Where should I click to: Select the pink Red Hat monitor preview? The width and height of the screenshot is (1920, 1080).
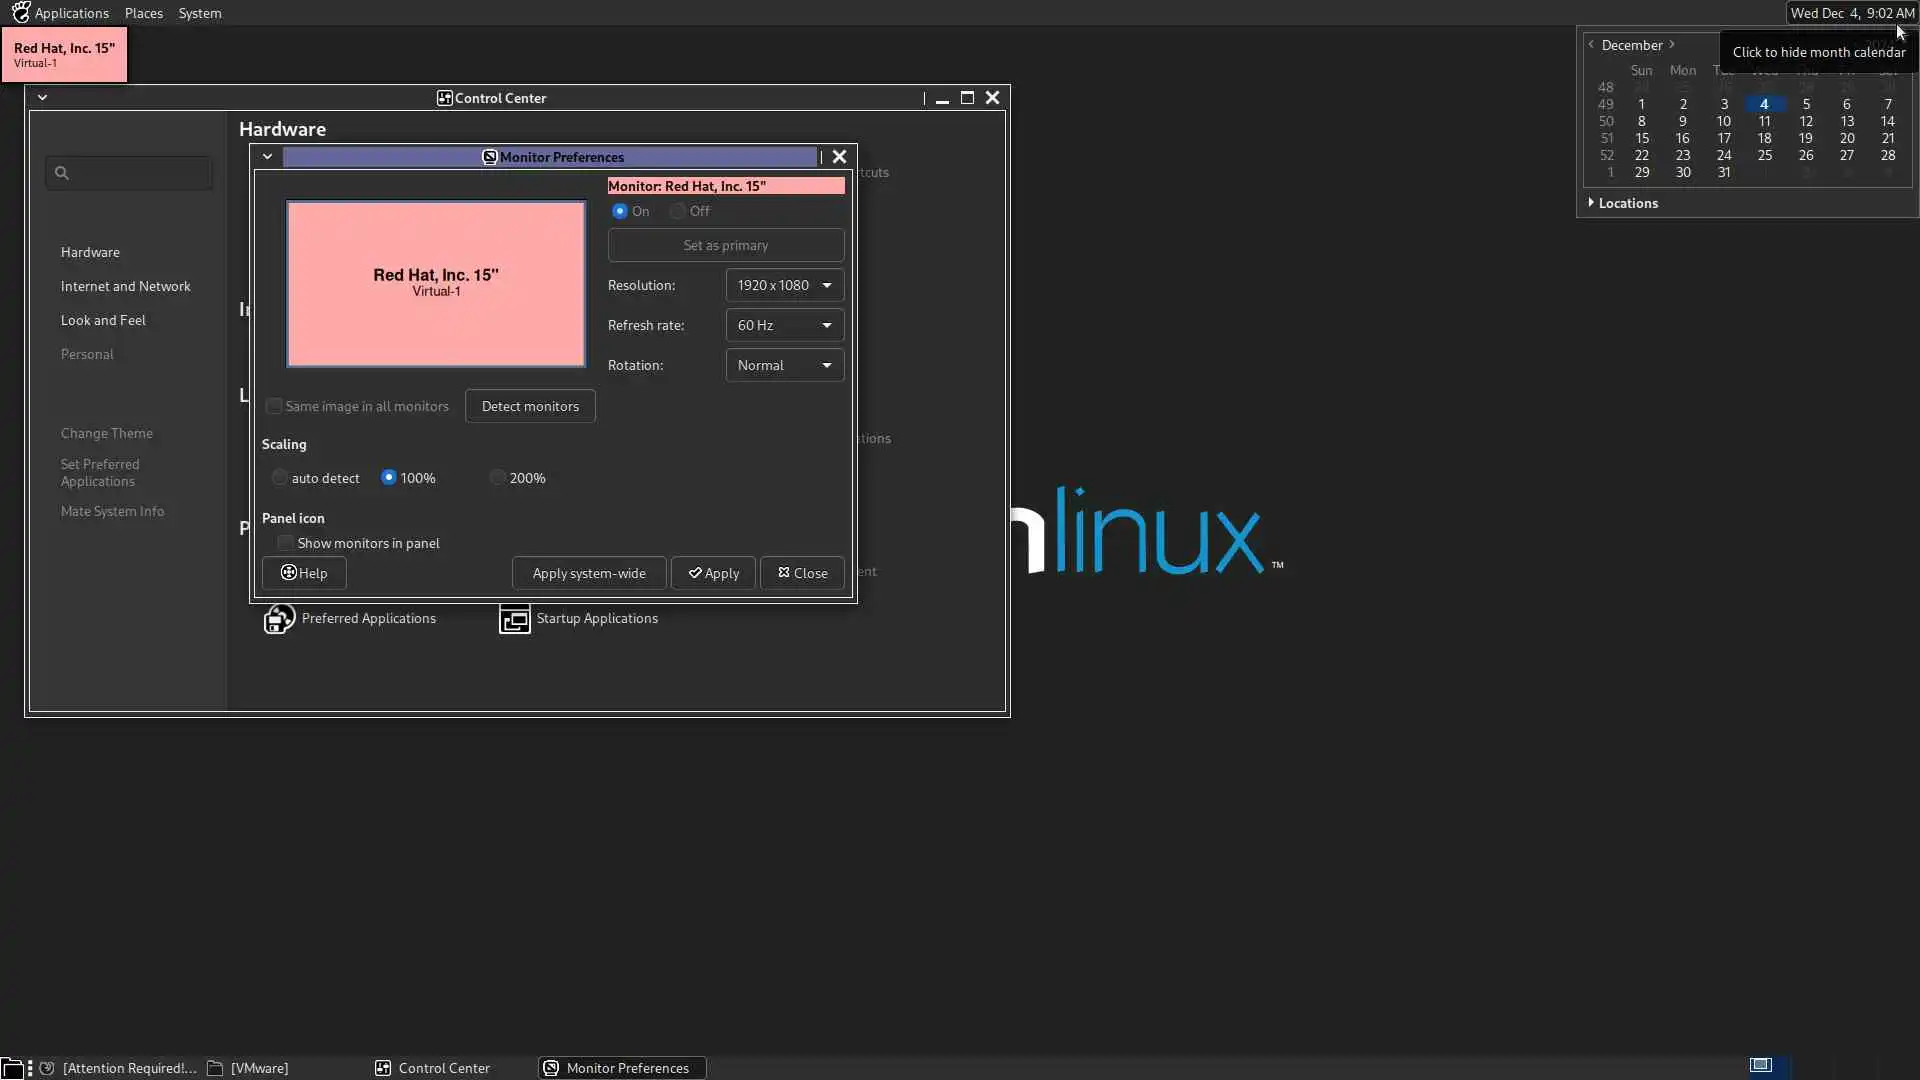pyautogui.click(x=436, y=284)
